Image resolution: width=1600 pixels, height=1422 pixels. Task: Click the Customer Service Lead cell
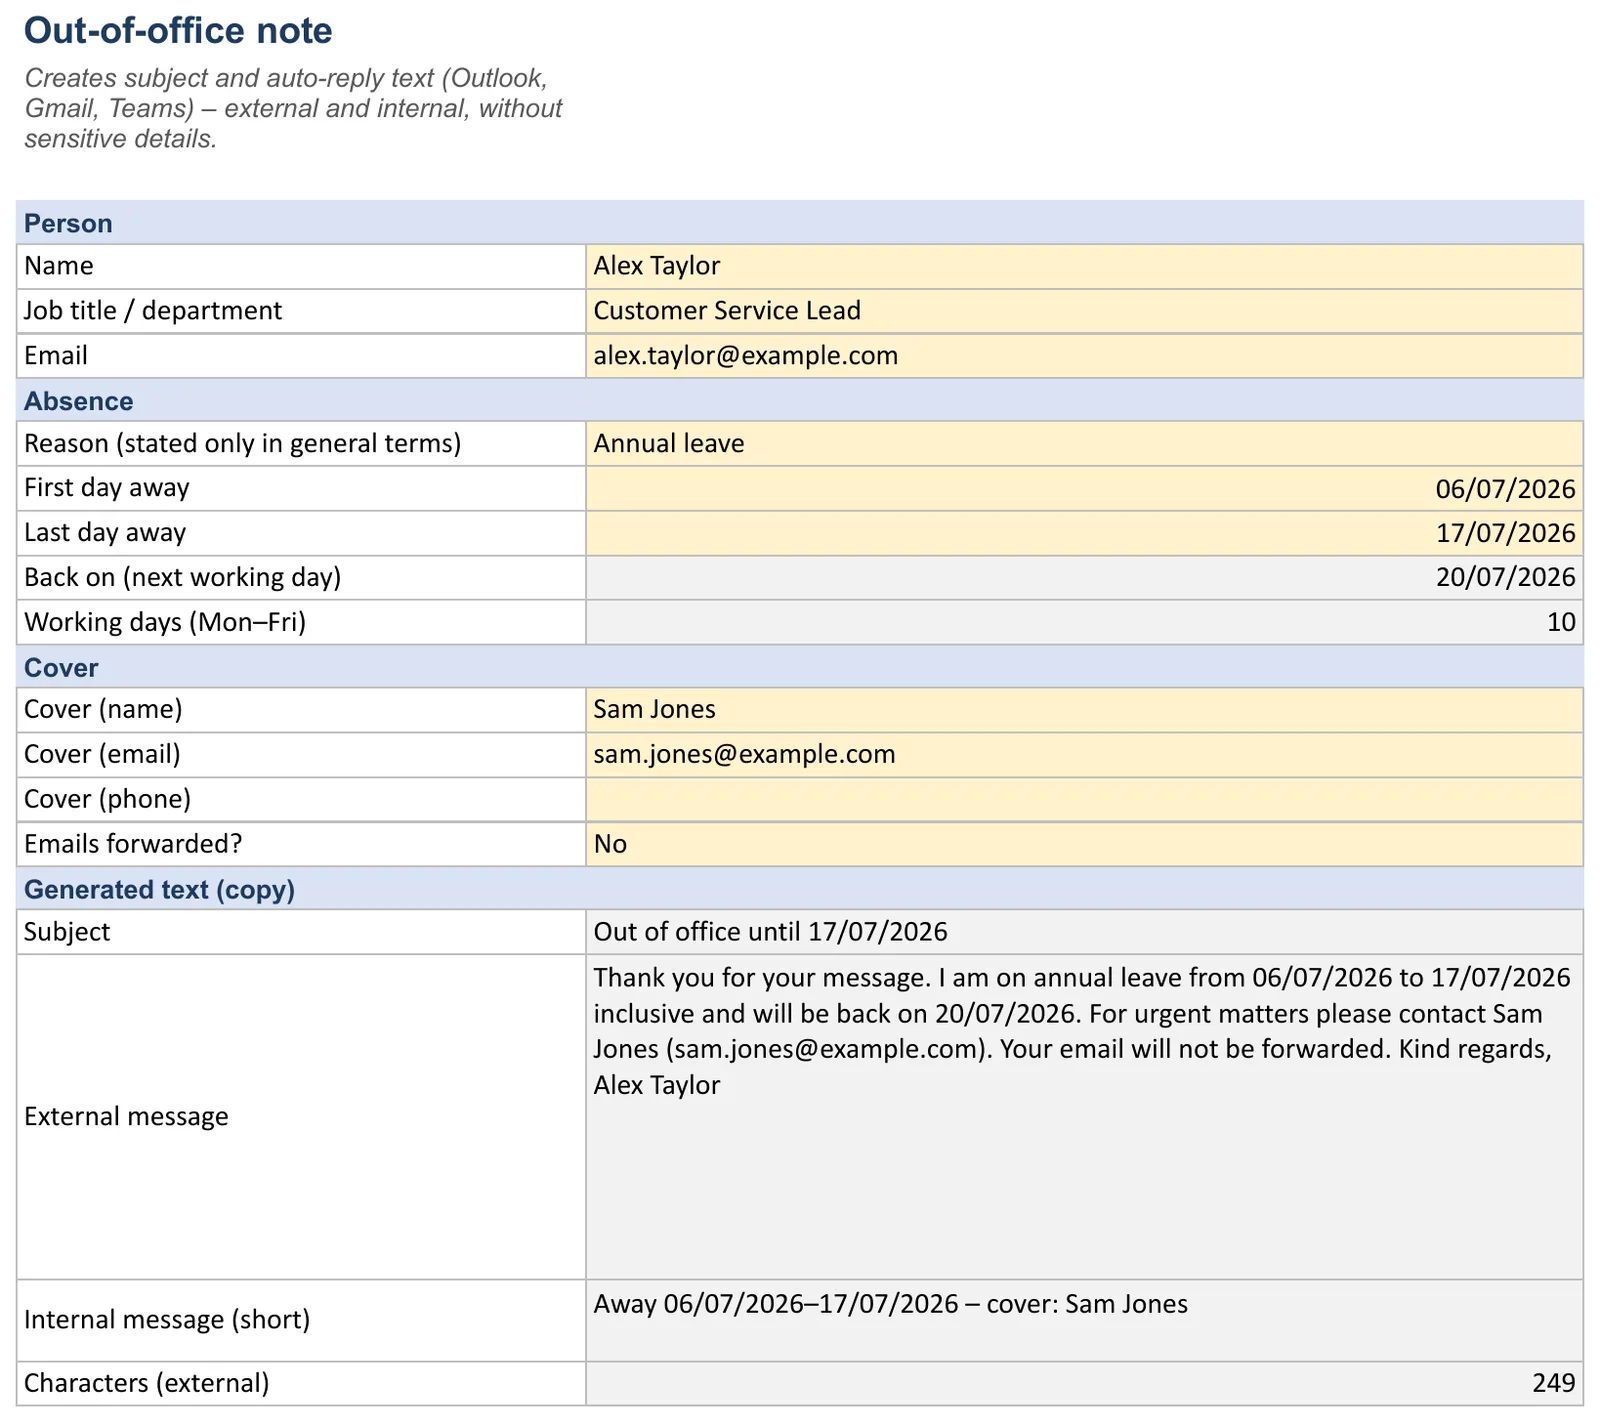[x=1084, y=311]
